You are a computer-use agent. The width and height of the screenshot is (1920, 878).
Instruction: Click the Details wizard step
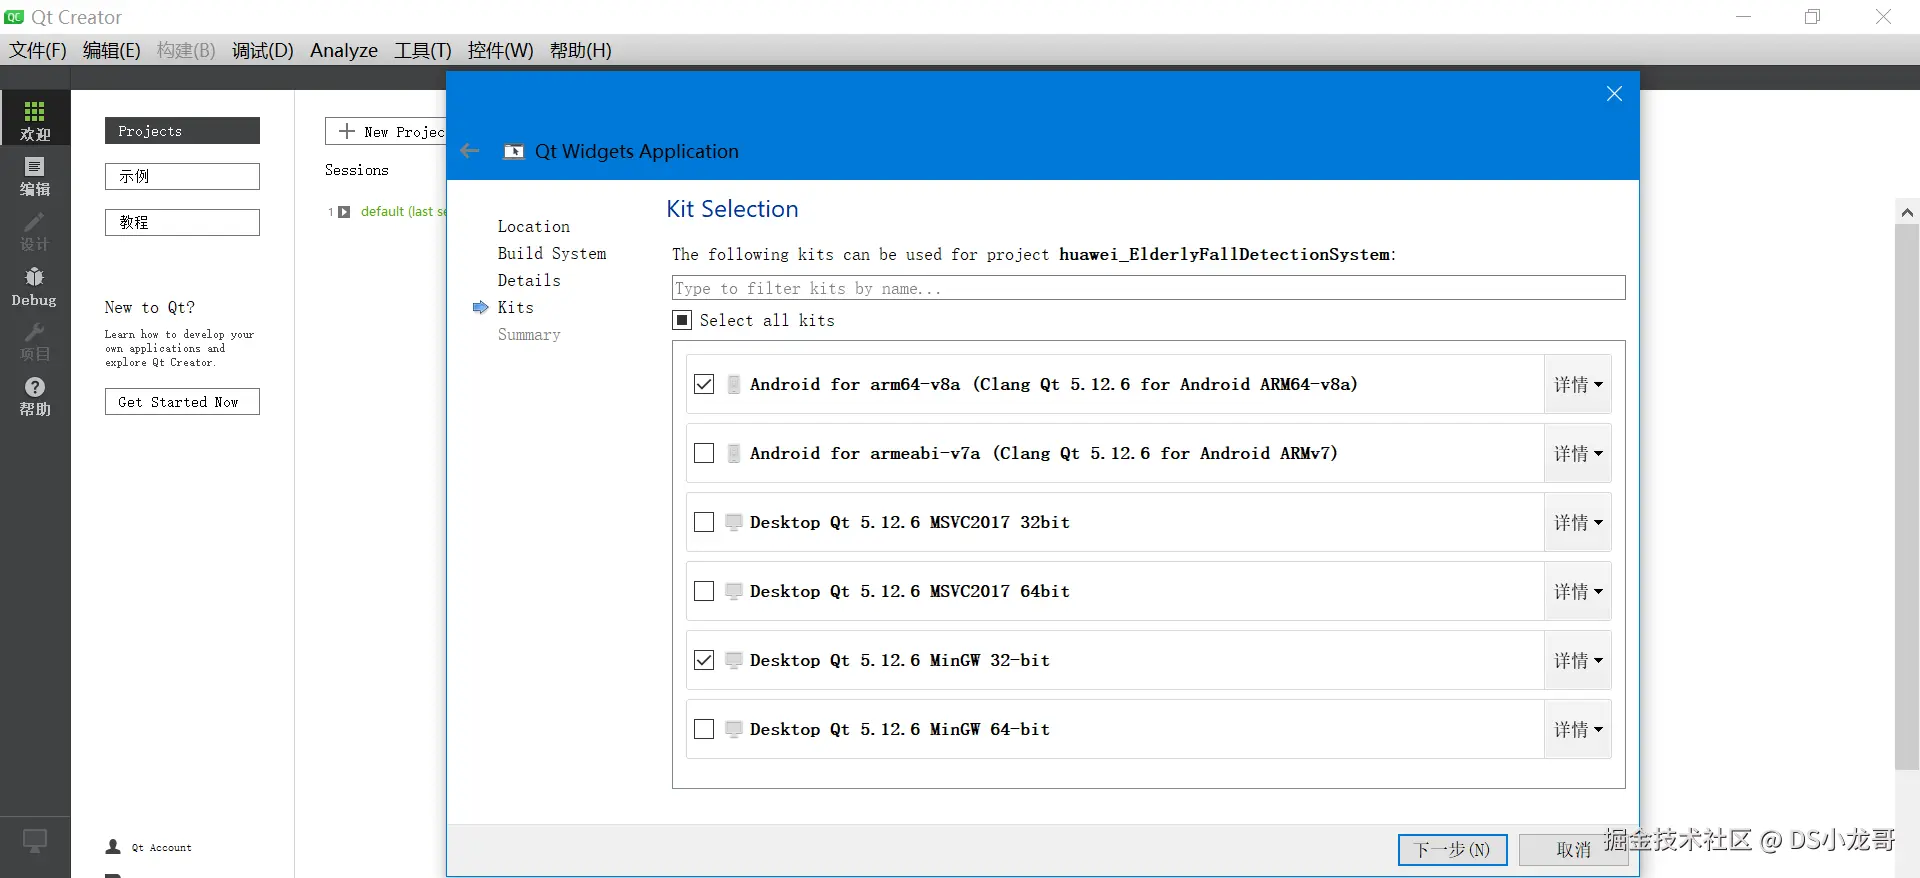529,280
